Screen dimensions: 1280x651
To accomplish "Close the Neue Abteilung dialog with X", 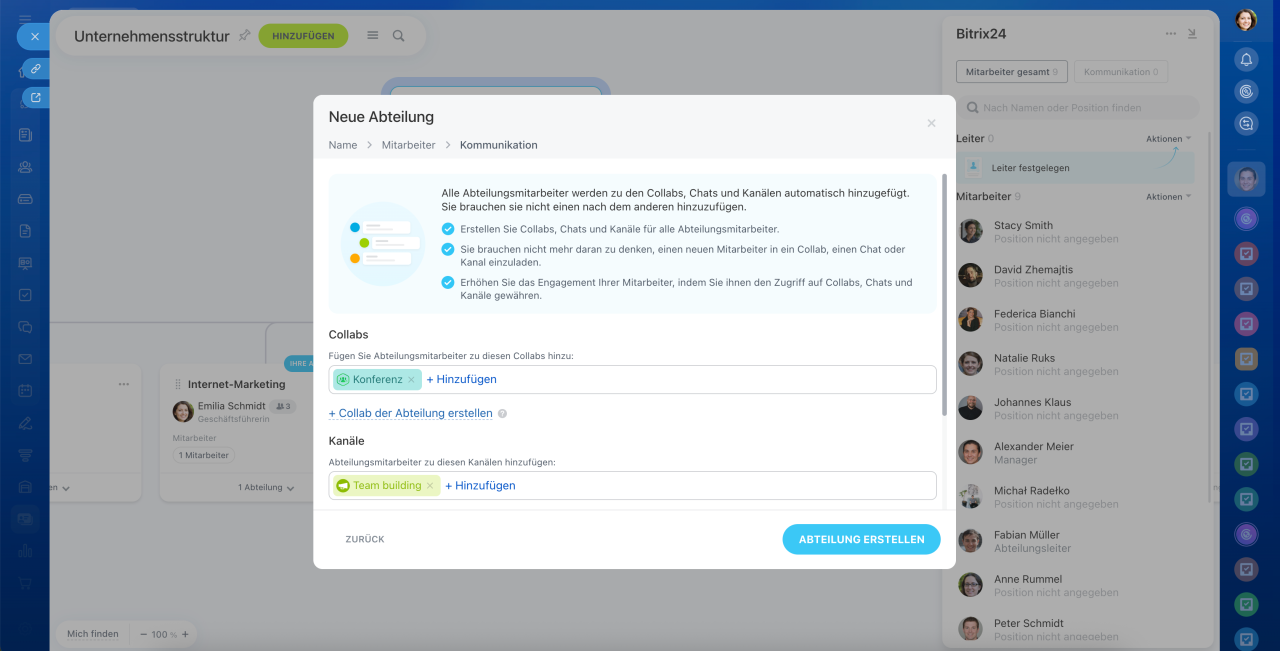I will tap(931, 123).
